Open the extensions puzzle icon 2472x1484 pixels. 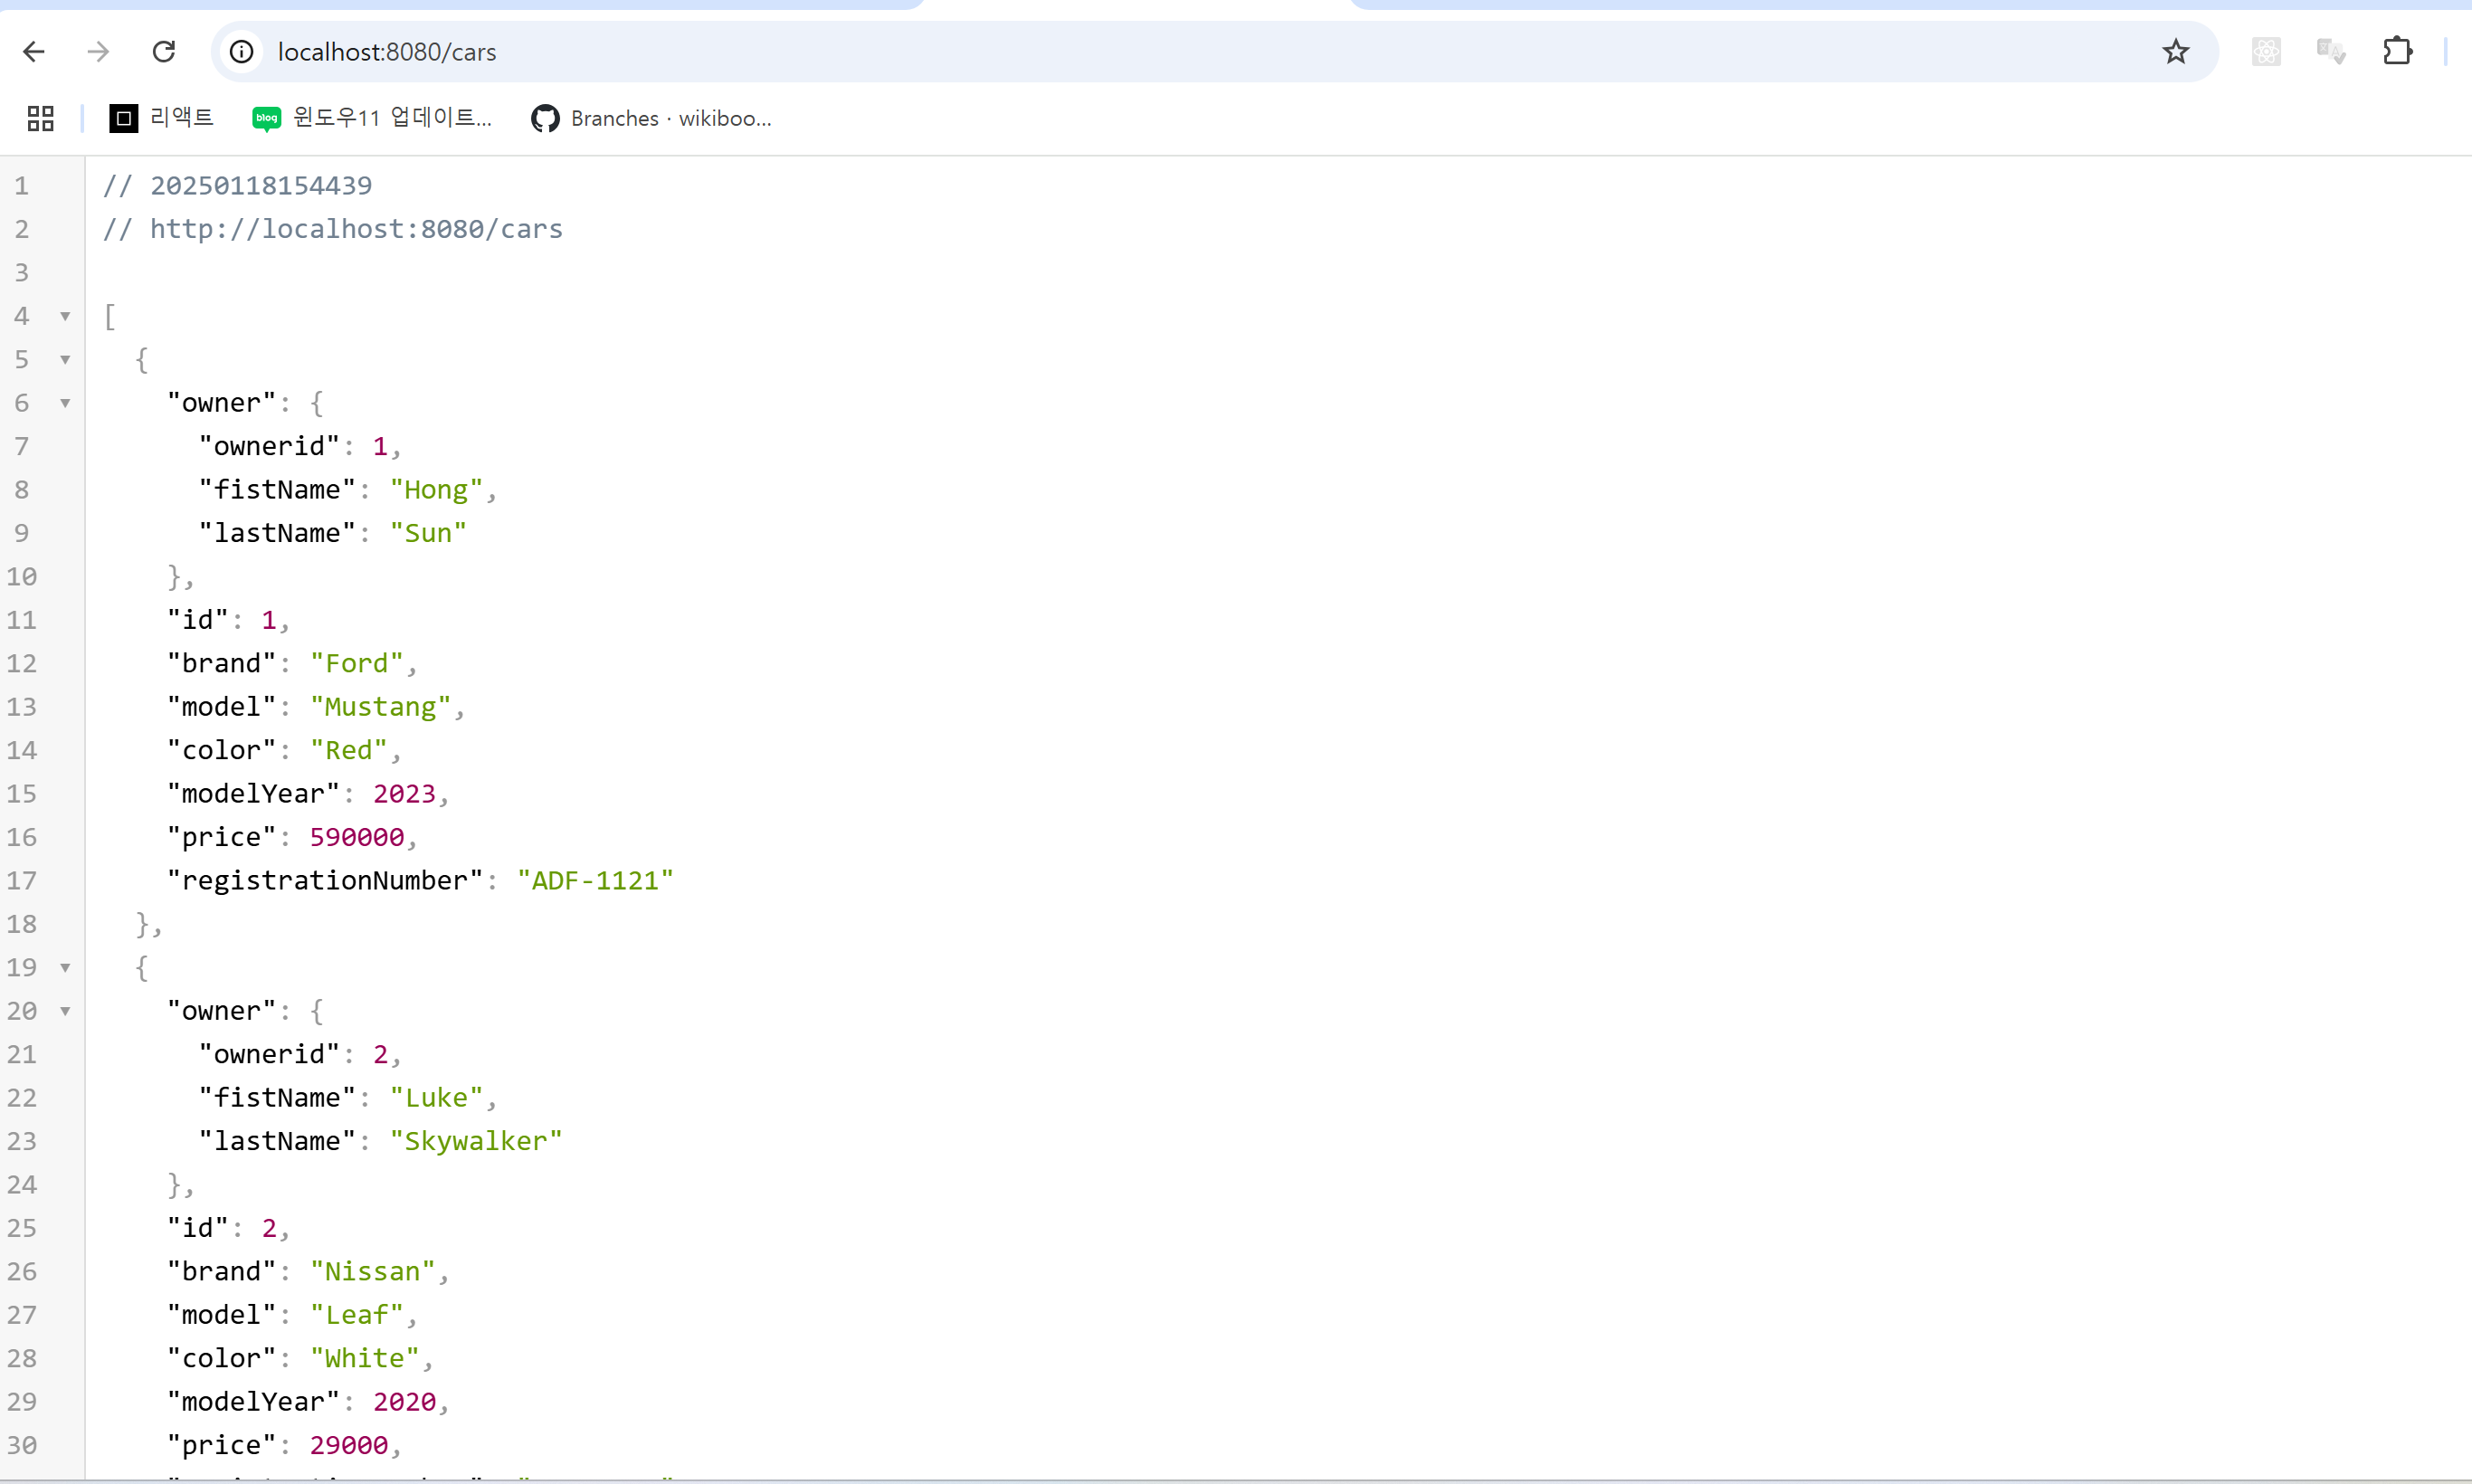coord(2397,52)
